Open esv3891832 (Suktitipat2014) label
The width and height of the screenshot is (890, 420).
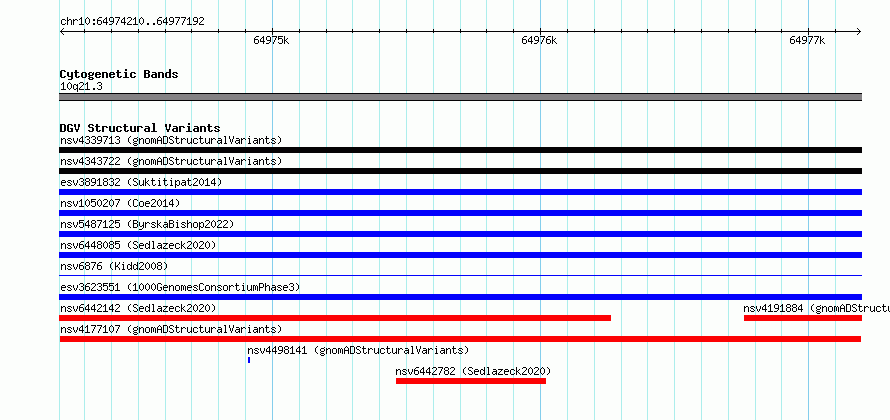(x=141, y=182)
